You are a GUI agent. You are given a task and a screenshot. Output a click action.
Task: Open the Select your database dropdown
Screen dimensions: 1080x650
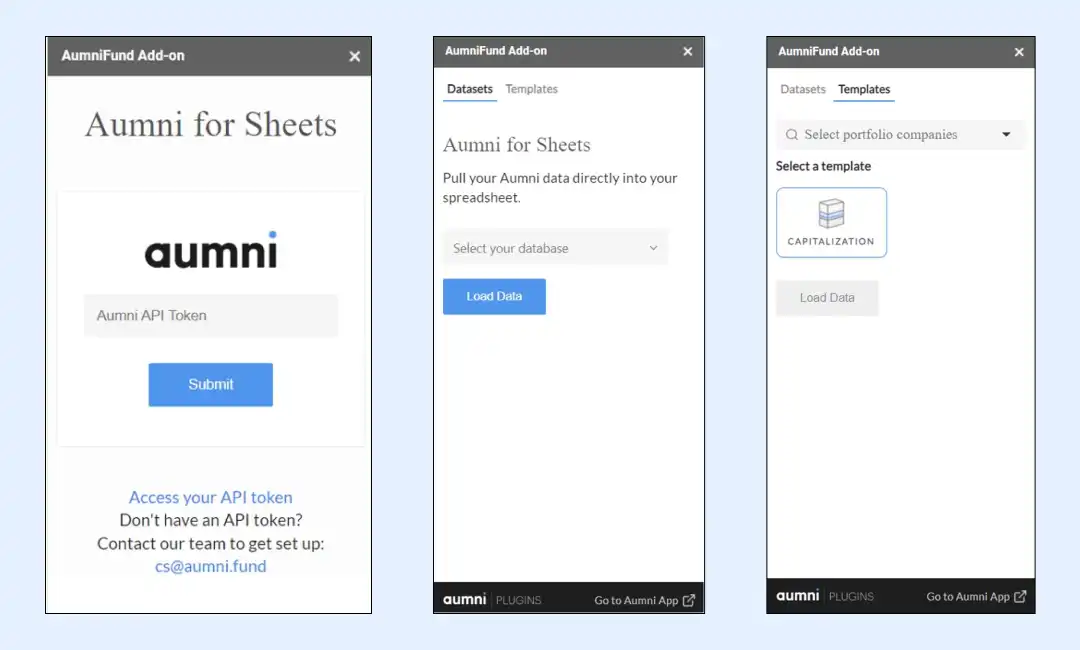[x=555, y=248]
